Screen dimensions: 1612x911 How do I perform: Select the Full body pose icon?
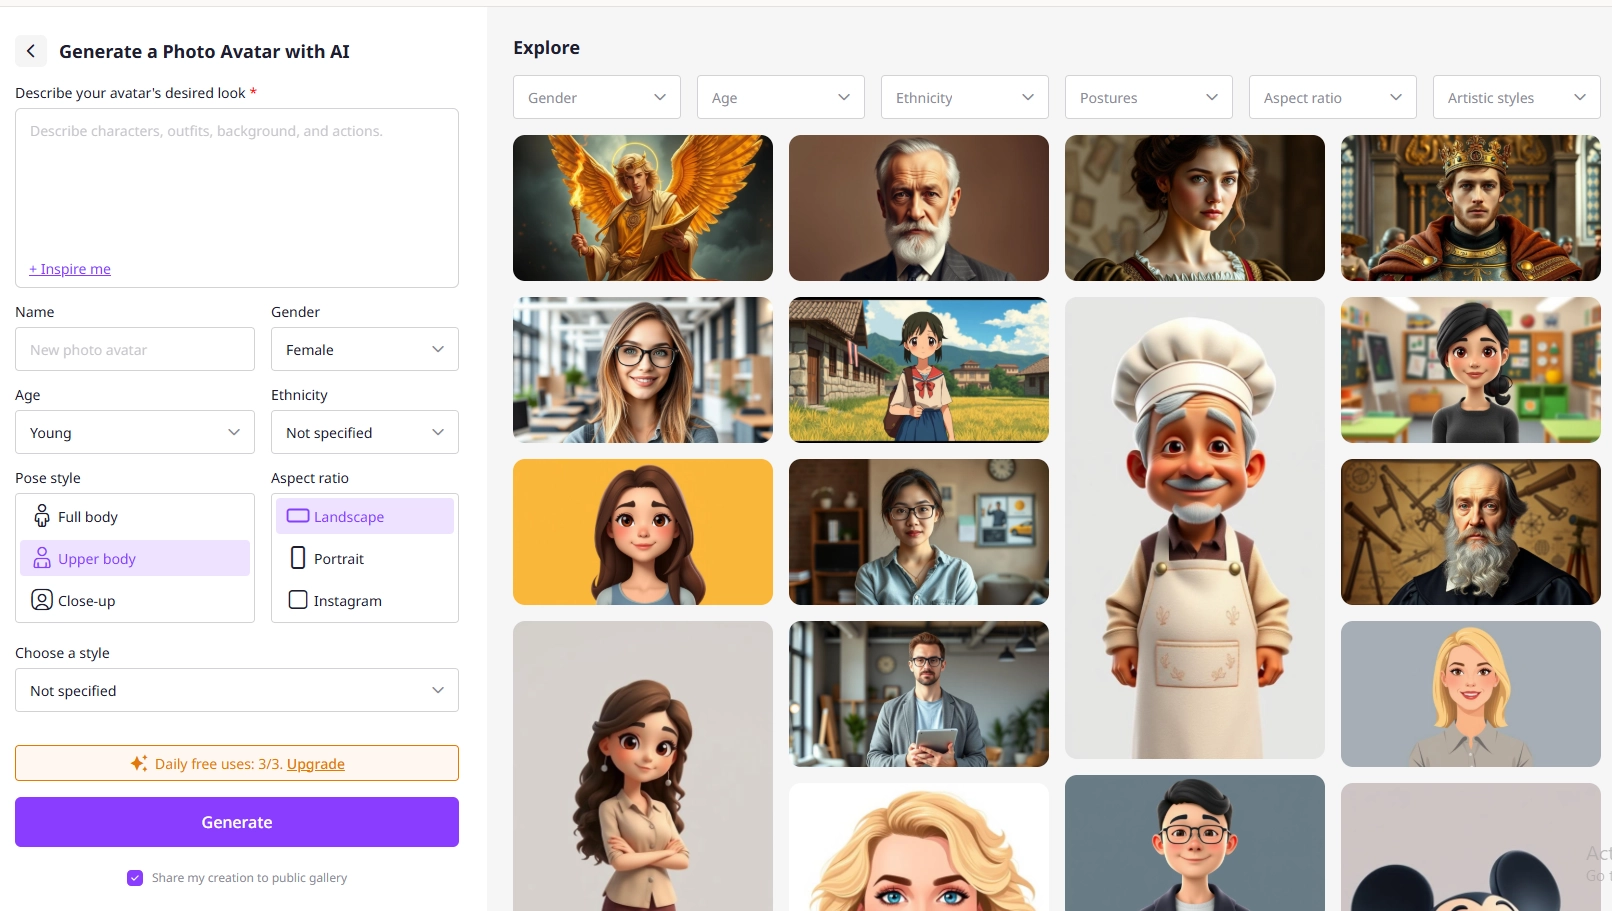click(42, 516)
